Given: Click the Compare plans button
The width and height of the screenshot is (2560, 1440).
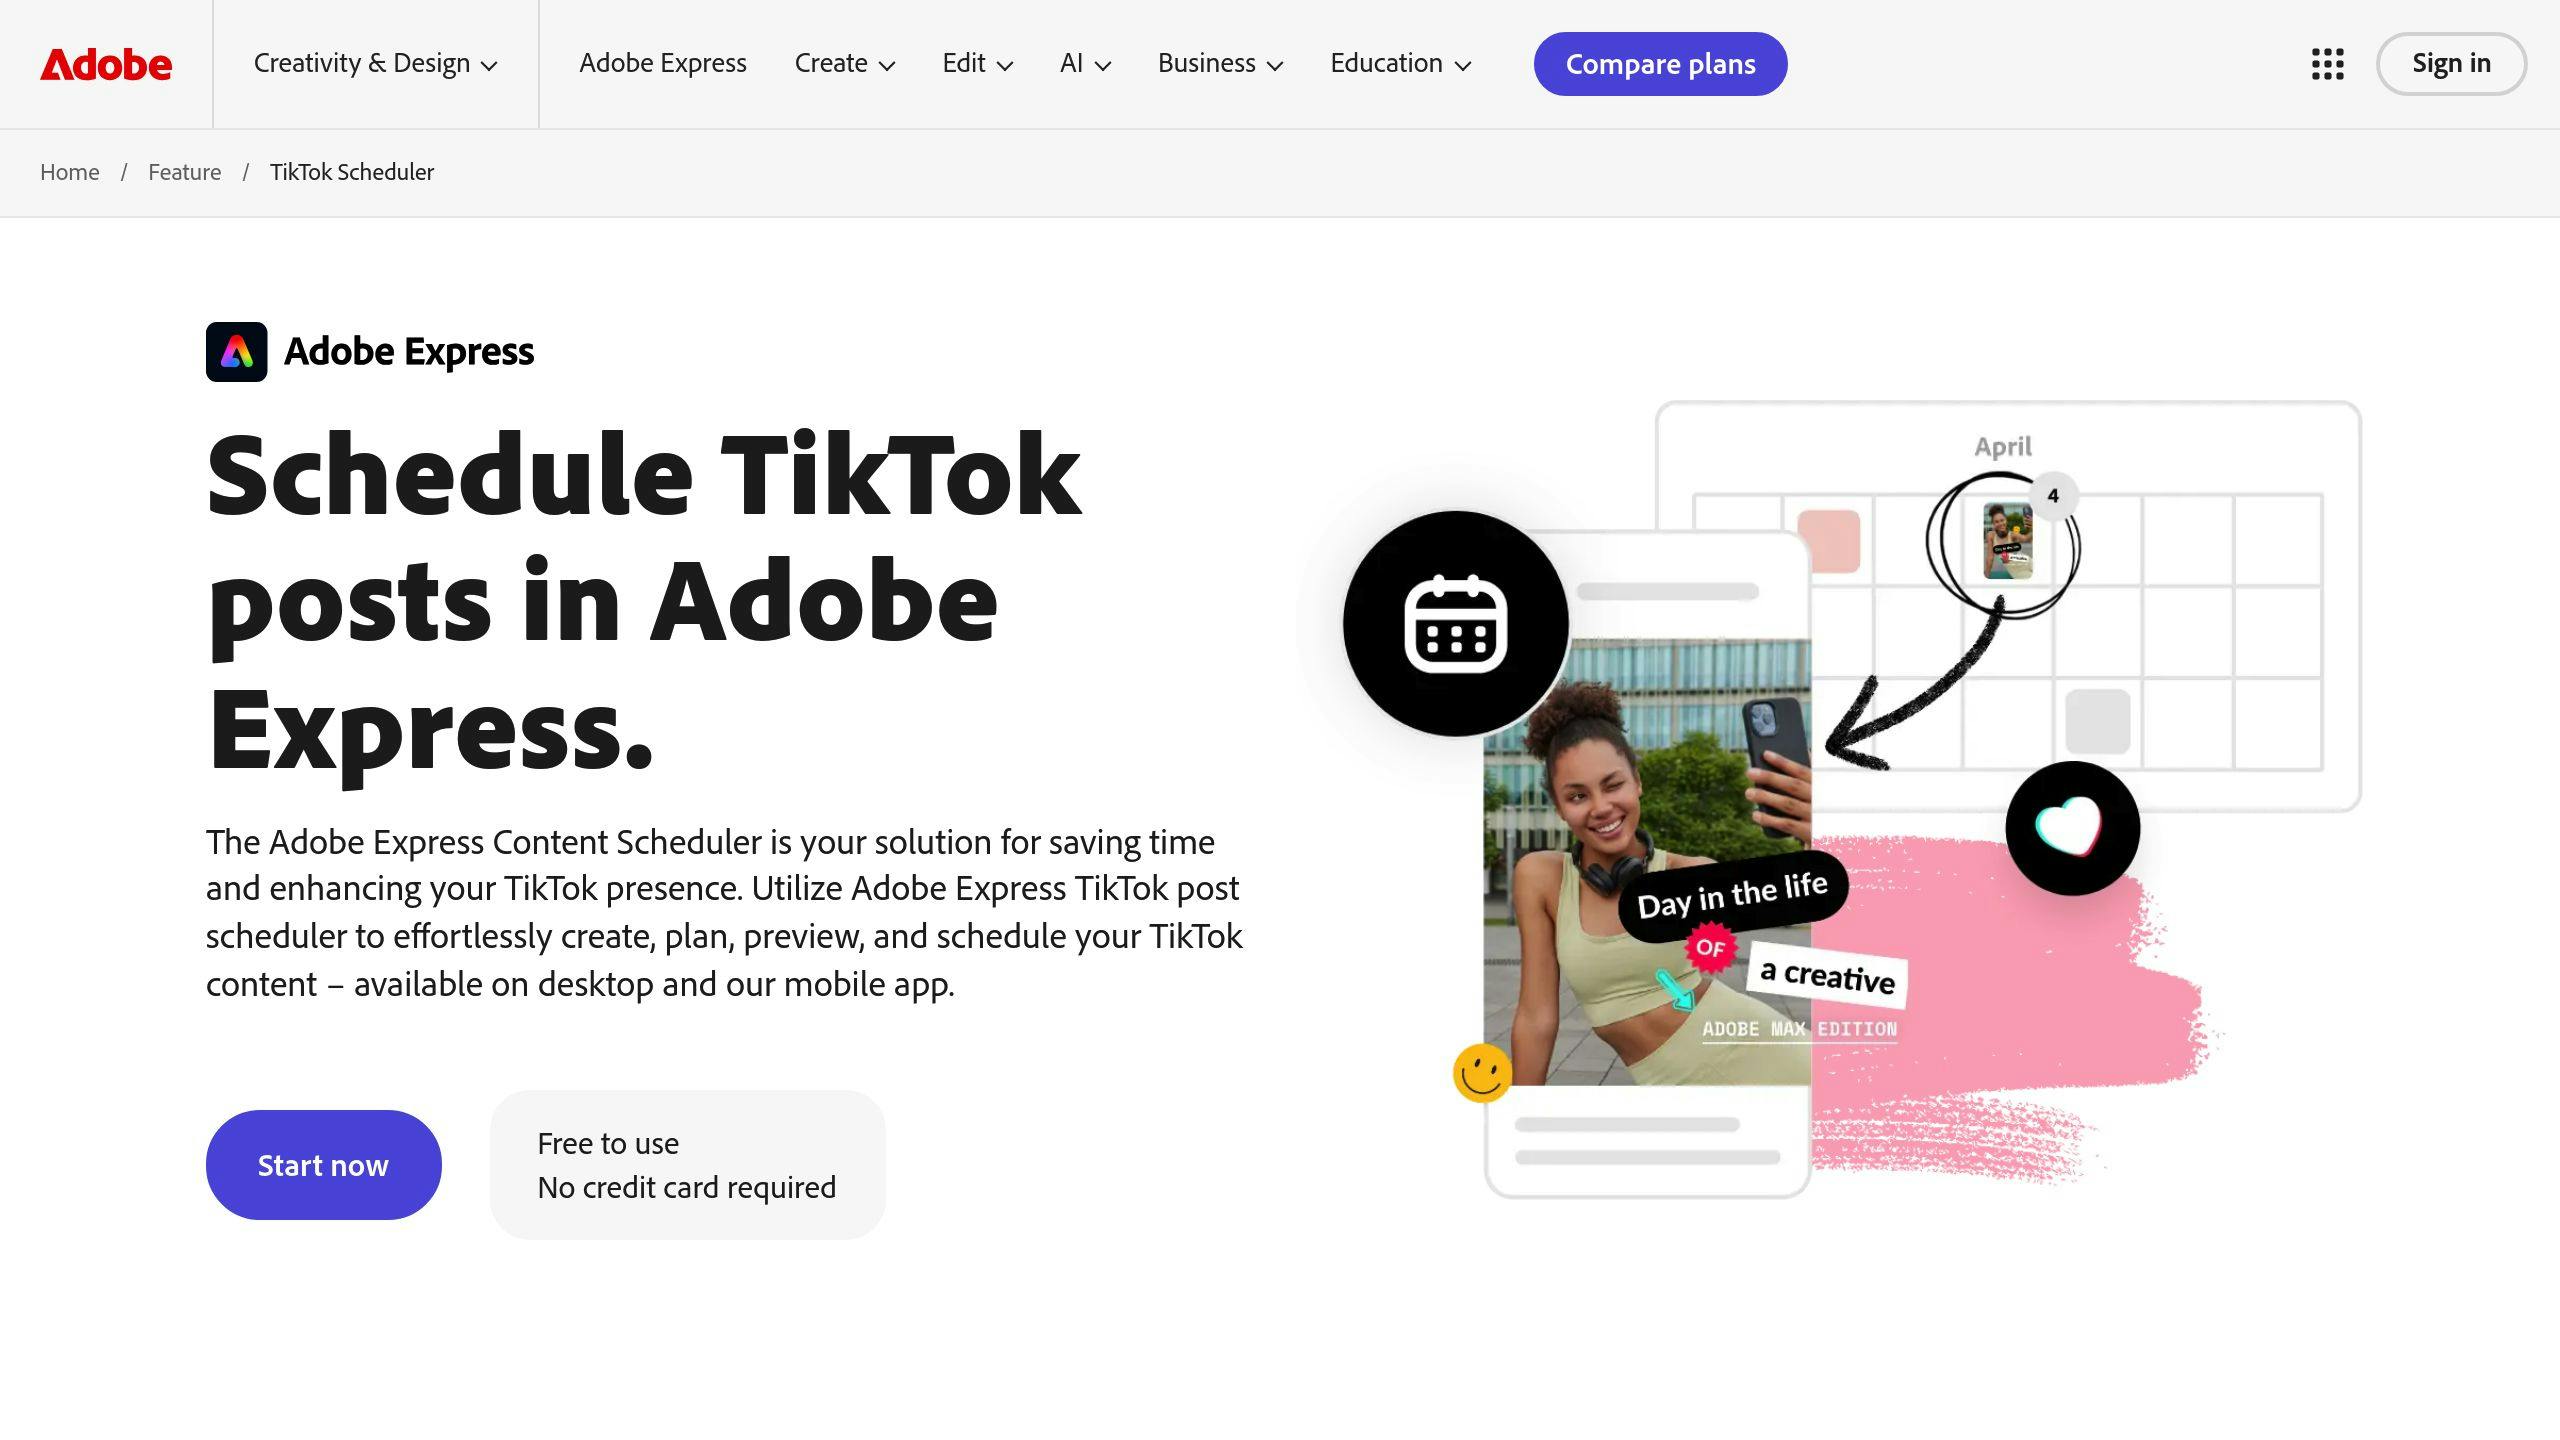Looking at the screenshot, I should click(x=1660, y=63).
